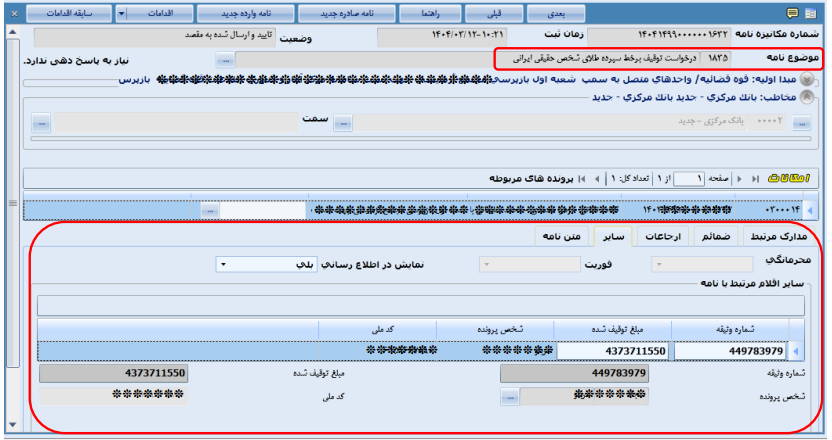Screen dimensions: 832x440
Task: Click the کد ملی detail field
Action: [113, 395]
